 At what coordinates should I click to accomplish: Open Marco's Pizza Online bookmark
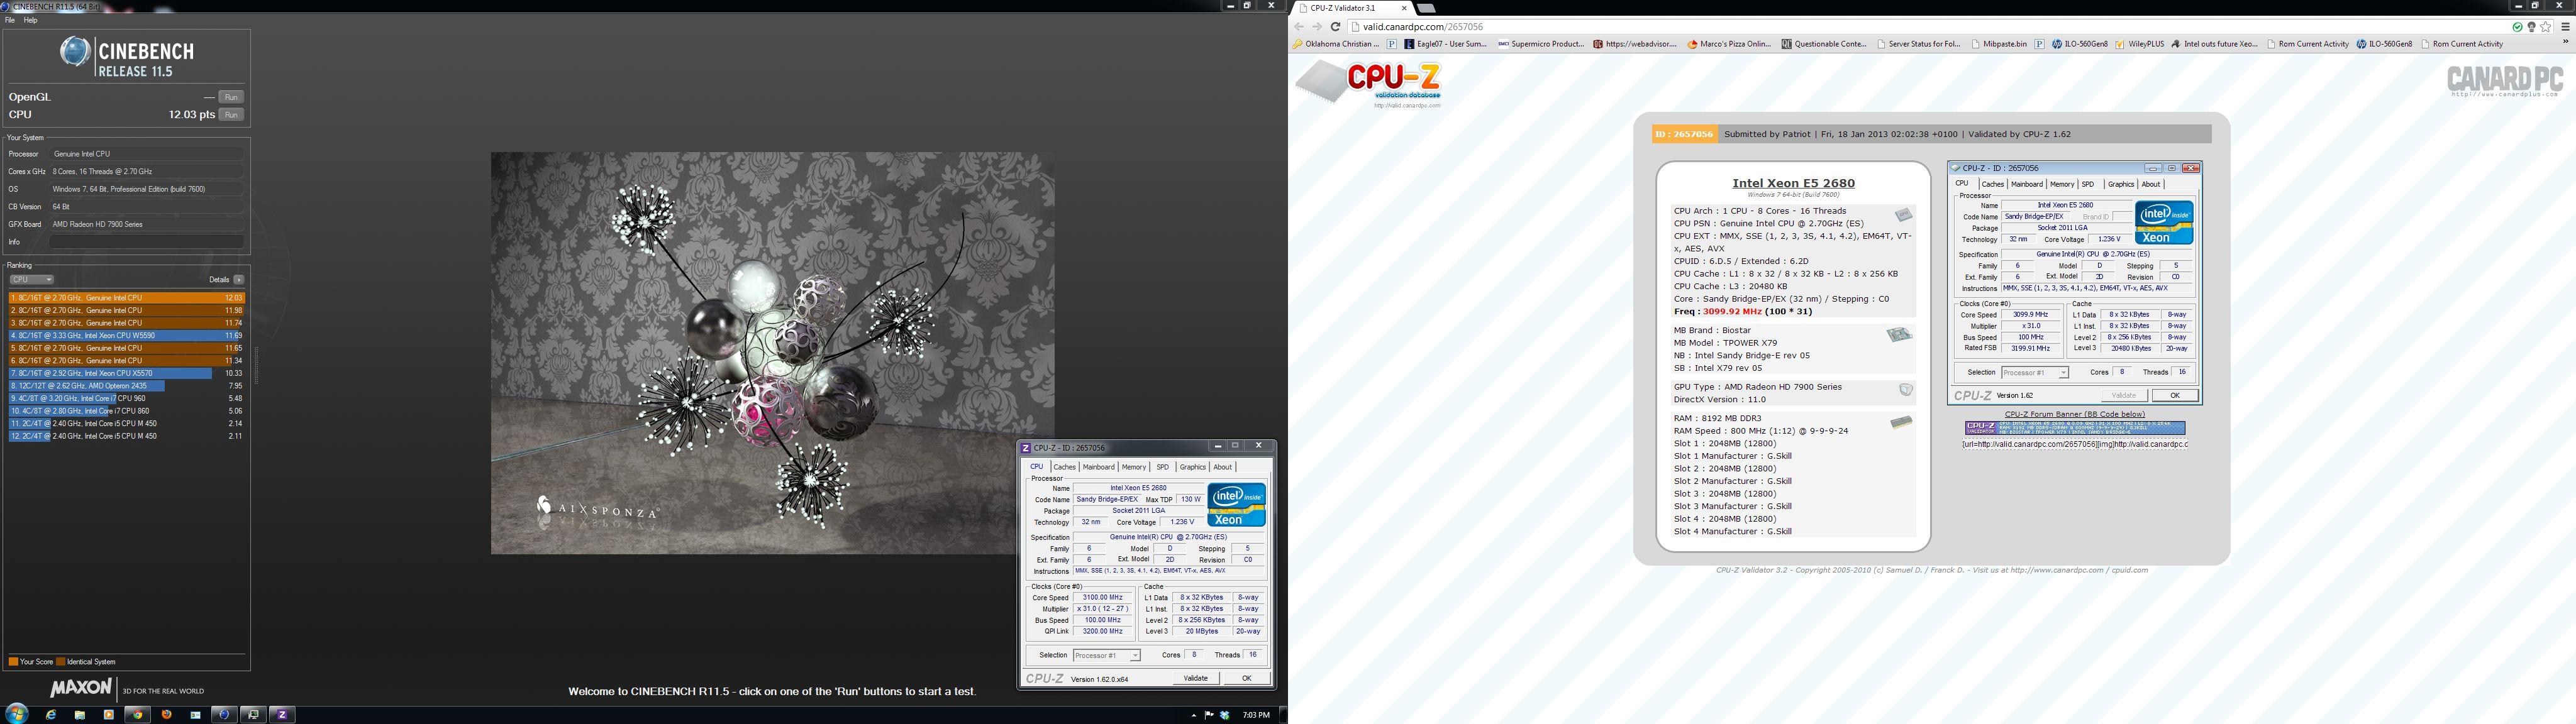(x=1730, y=44)
